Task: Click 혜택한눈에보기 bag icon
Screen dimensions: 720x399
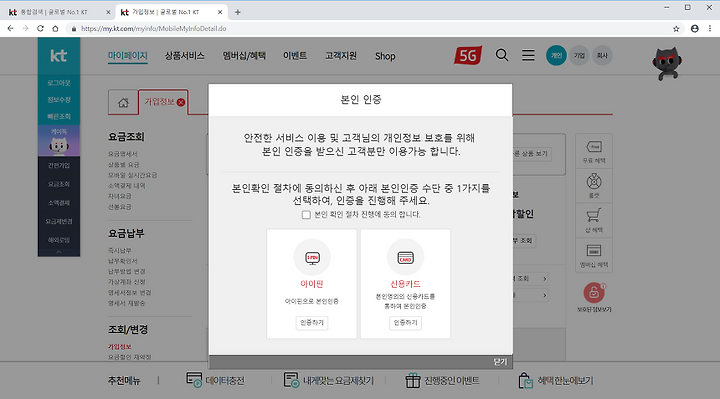Action: 525,380
